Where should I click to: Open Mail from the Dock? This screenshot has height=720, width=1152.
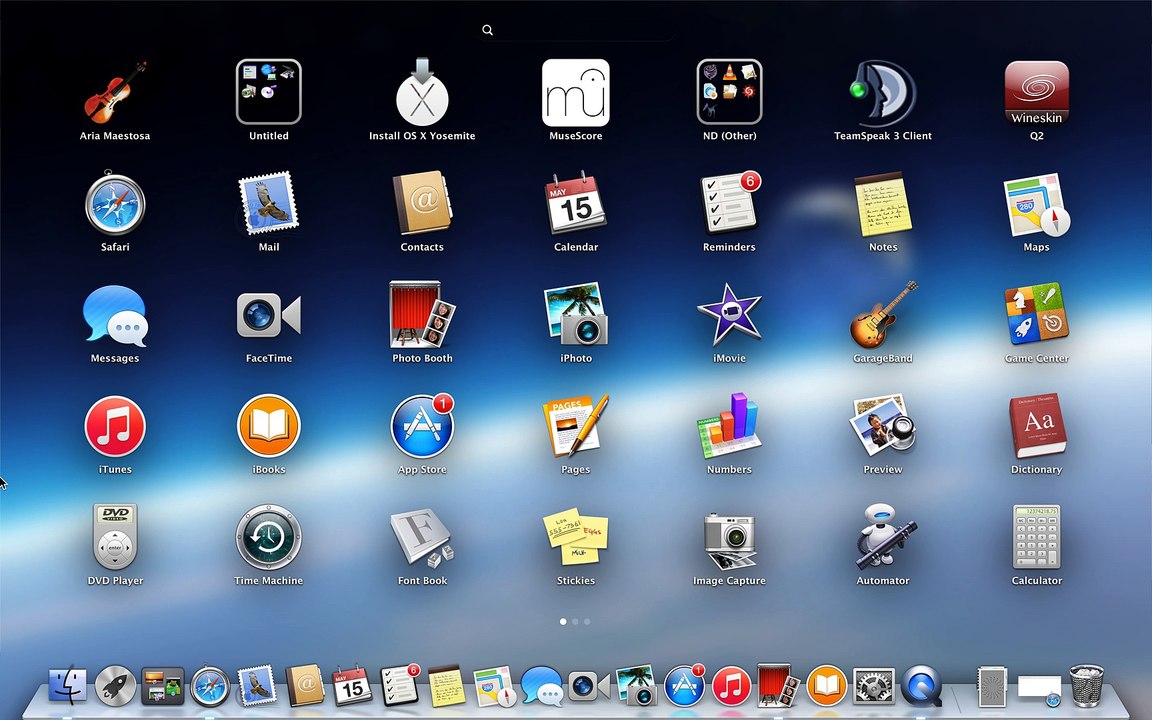257,686
